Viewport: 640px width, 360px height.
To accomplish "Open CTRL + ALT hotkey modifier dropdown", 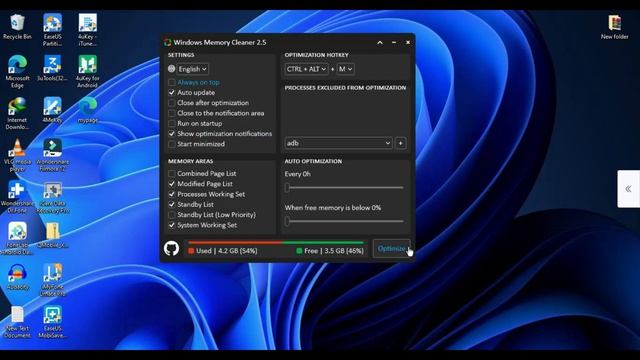I will point(307,69).
